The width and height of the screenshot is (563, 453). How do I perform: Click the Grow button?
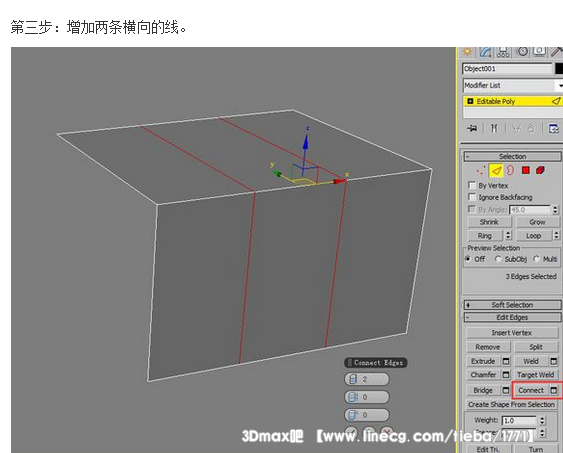pos(538,222)
